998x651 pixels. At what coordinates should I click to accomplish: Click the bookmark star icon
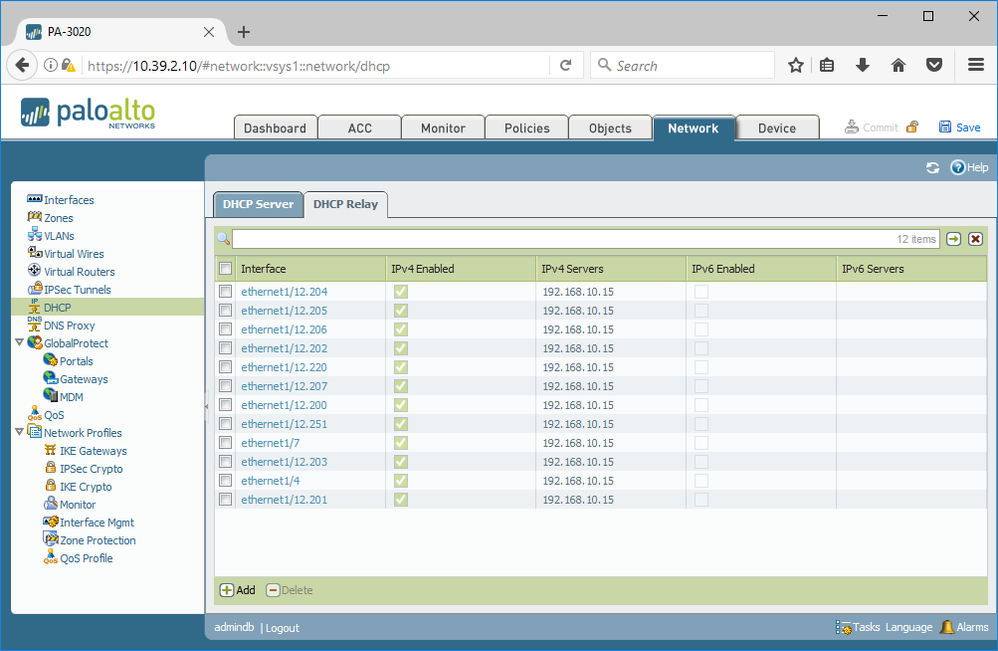[796, 65]
